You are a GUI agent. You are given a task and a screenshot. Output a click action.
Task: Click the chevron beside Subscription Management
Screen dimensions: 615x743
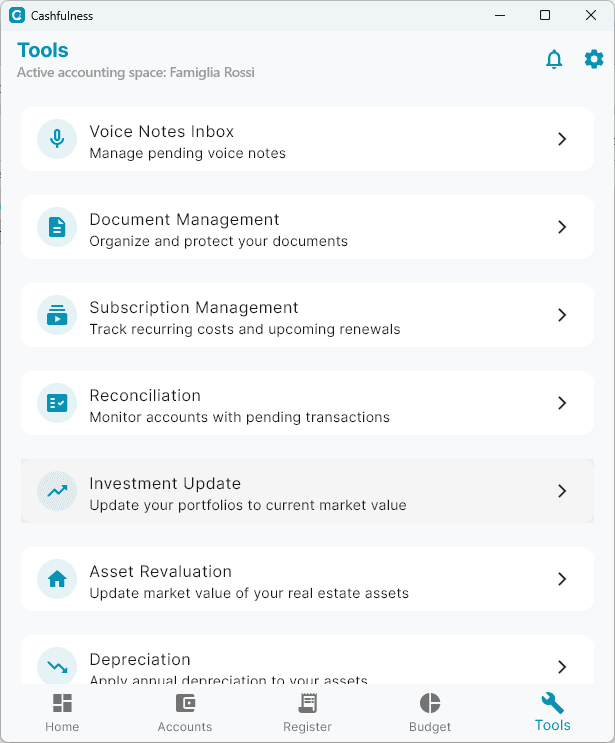tap(562, 315)
